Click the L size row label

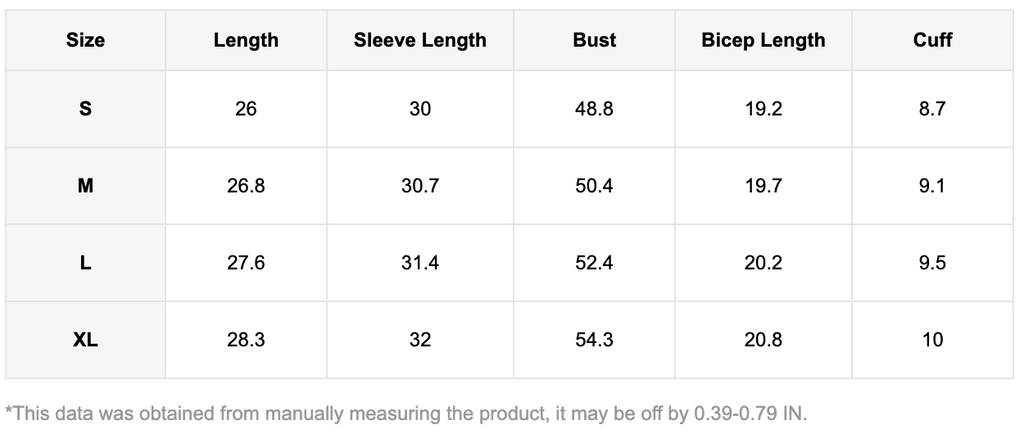point(85,263)
